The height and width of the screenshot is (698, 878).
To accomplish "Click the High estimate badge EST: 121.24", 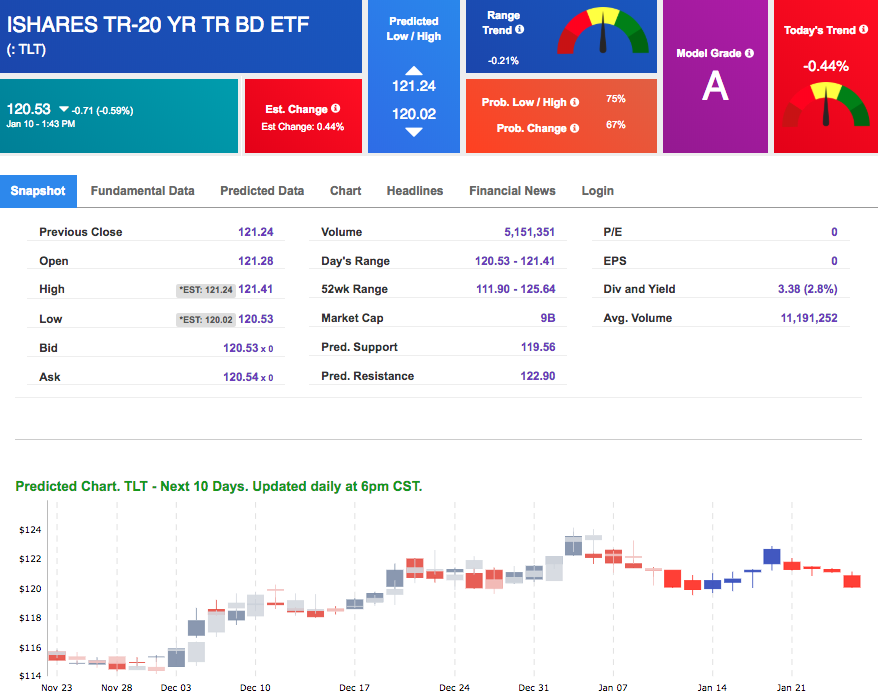I will click(206, 290).
